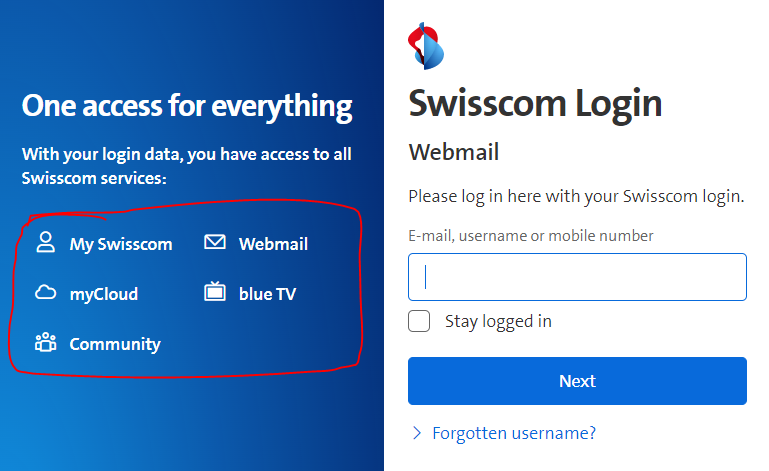Viewport: 769px width, 471px height.
Task: Click the One access for everything heading
Action: [187, 106]
